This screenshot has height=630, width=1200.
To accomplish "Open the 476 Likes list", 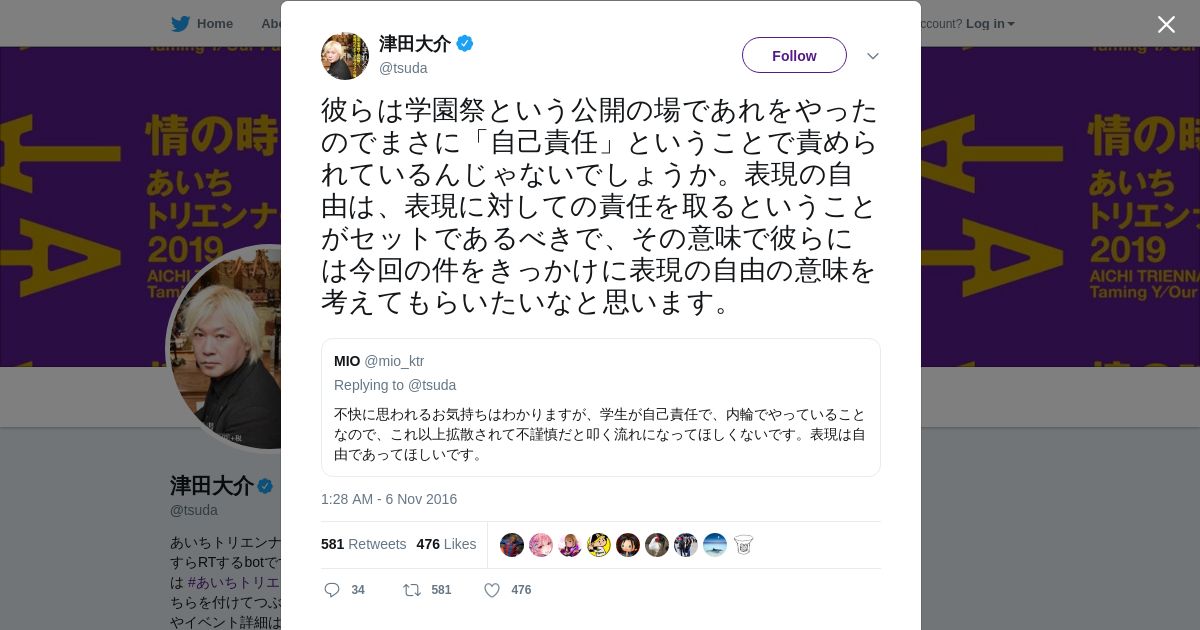I will [446, 544].
